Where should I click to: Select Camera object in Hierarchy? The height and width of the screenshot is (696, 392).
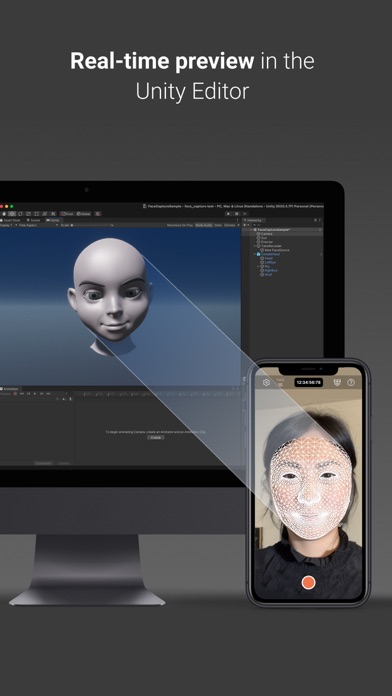tap(266, 234)
